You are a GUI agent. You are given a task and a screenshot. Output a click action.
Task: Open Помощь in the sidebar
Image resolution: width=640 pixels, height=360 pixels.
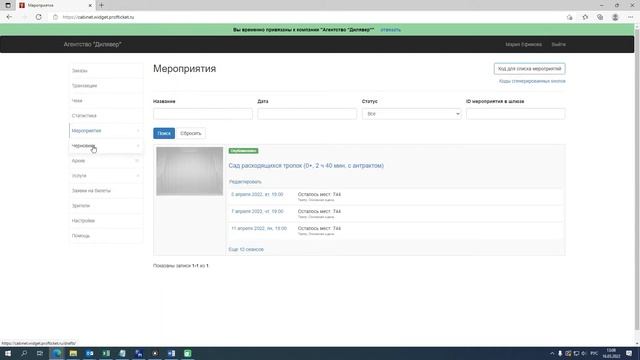coord(106,236)
